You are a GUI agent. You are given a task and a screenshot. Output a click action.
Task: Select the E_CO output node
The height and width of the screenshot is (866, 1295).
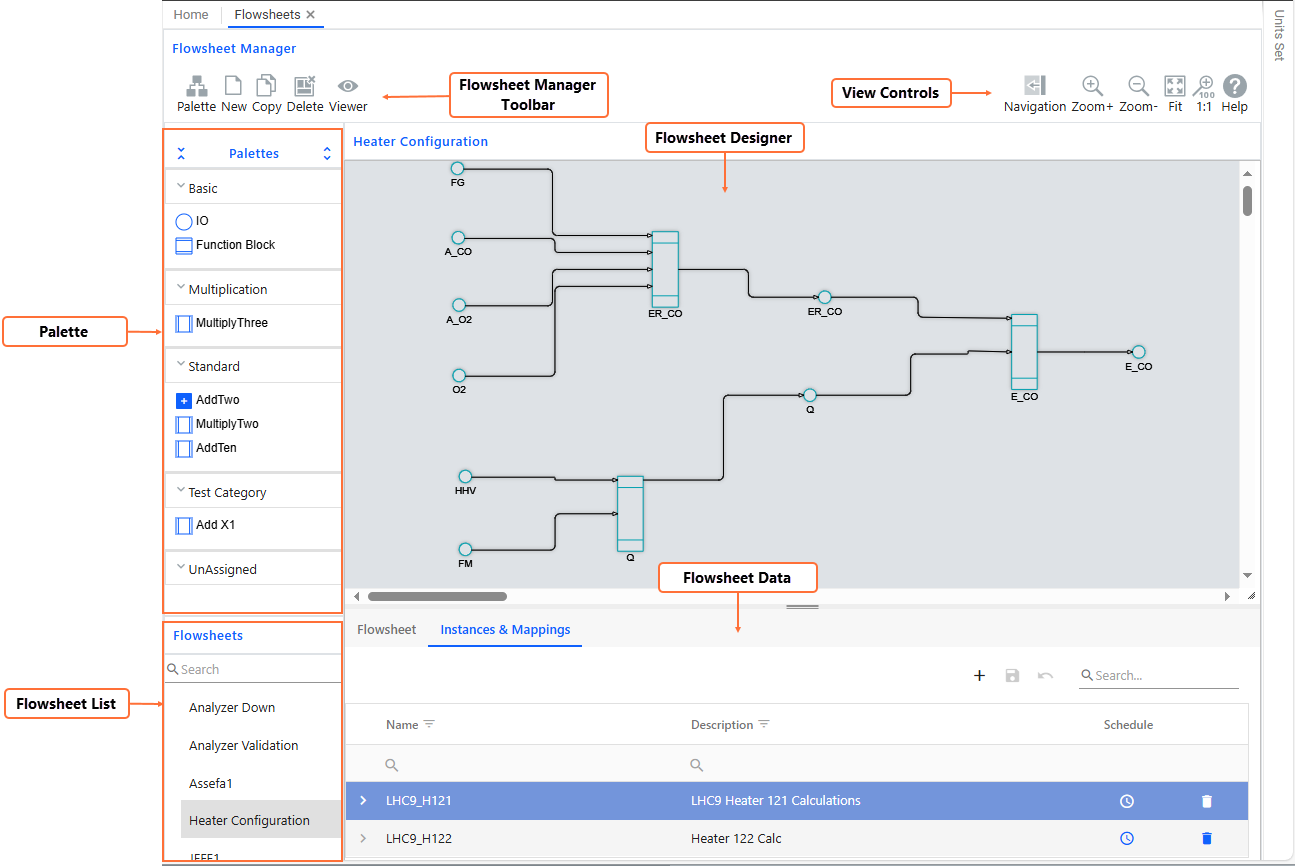(1138, 352)
